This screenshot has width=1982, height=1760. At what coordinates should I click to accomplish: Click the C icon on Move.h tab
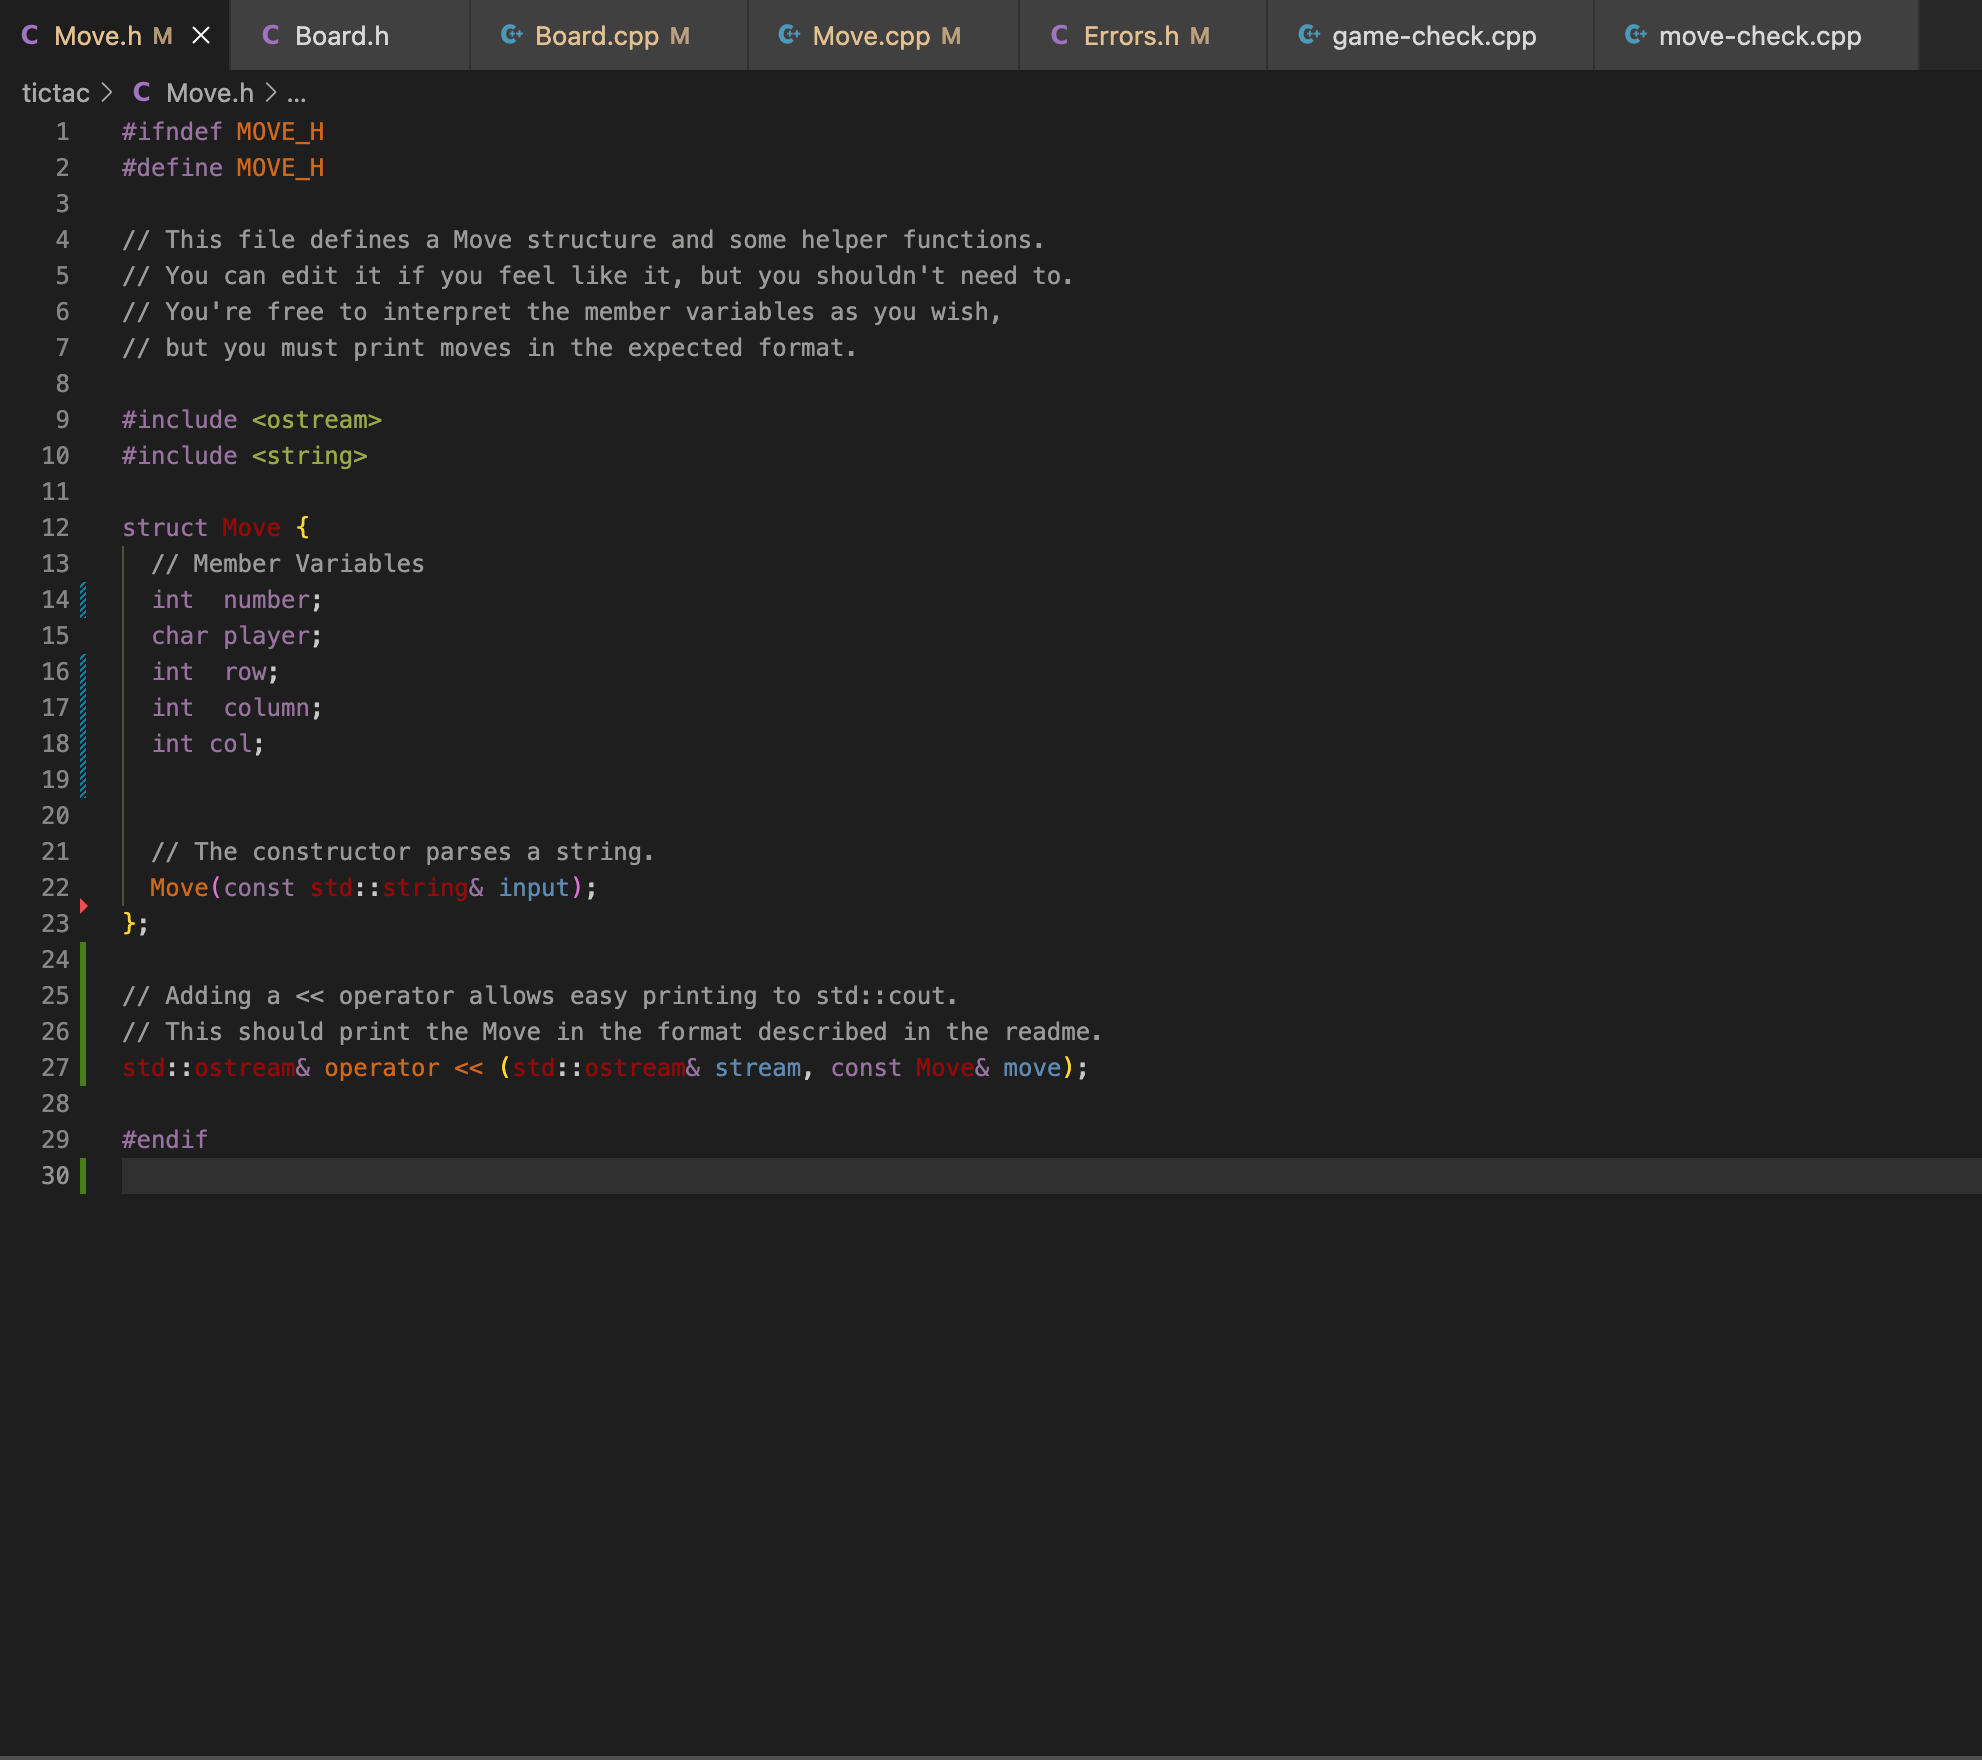tap(30, 36)
